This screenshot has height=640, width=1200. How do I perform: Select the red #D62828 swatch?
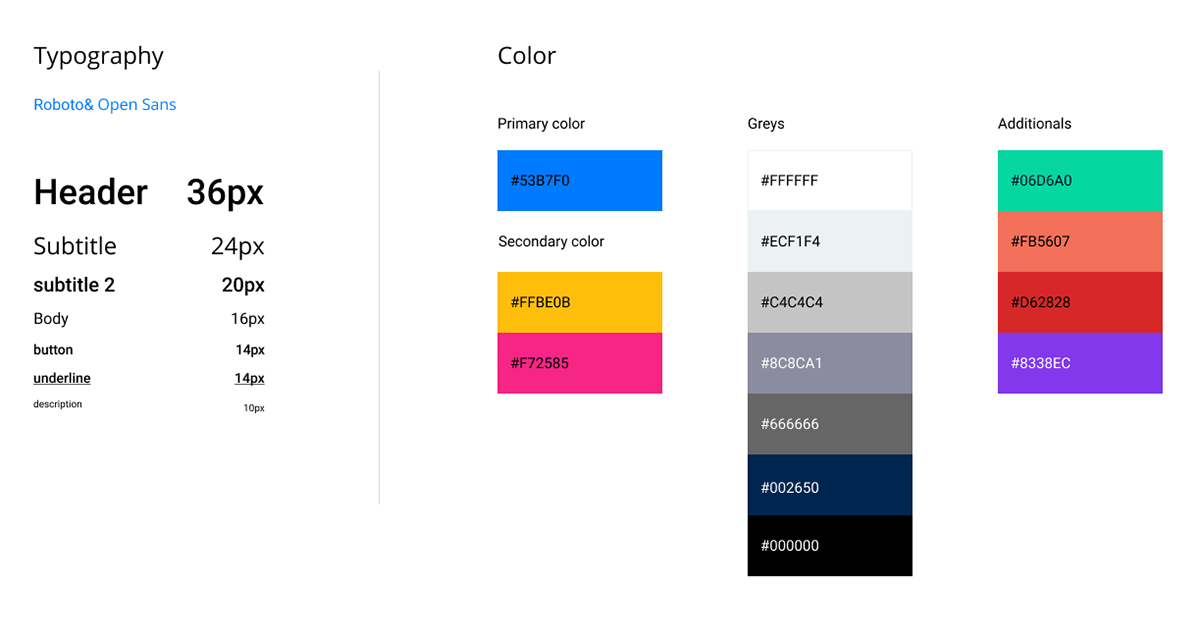pos(1080,302)
